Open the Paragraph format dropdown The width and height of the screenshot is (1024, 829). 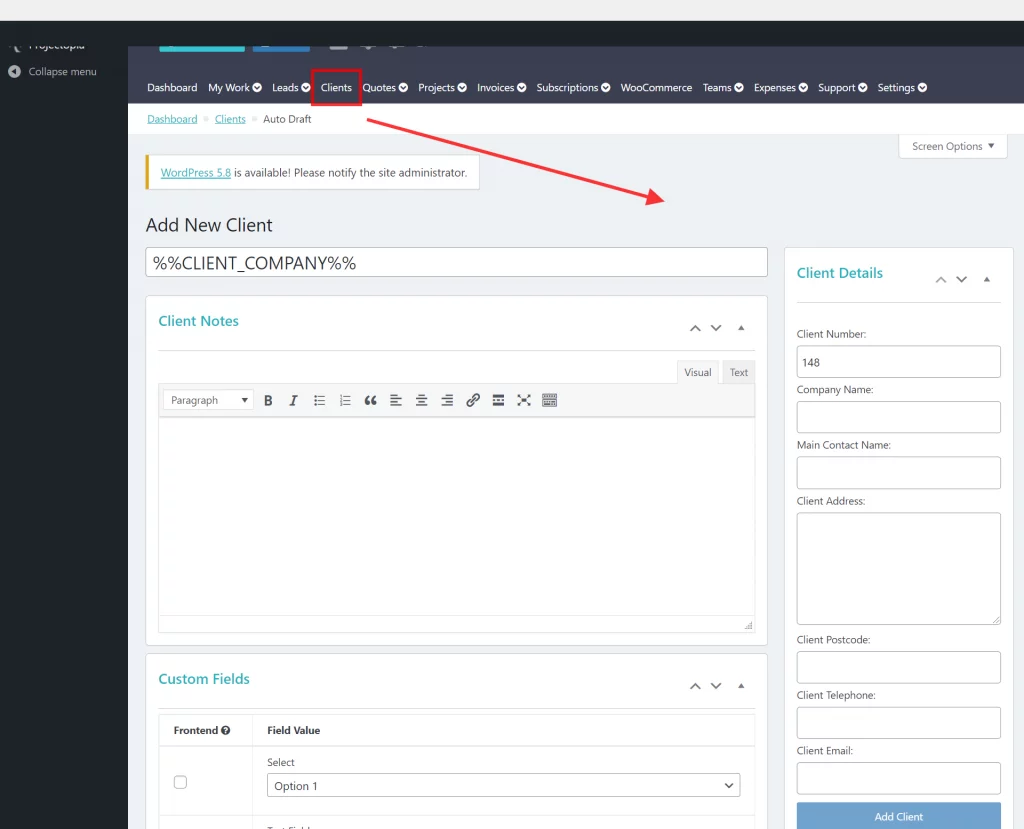tap(208, 400)
